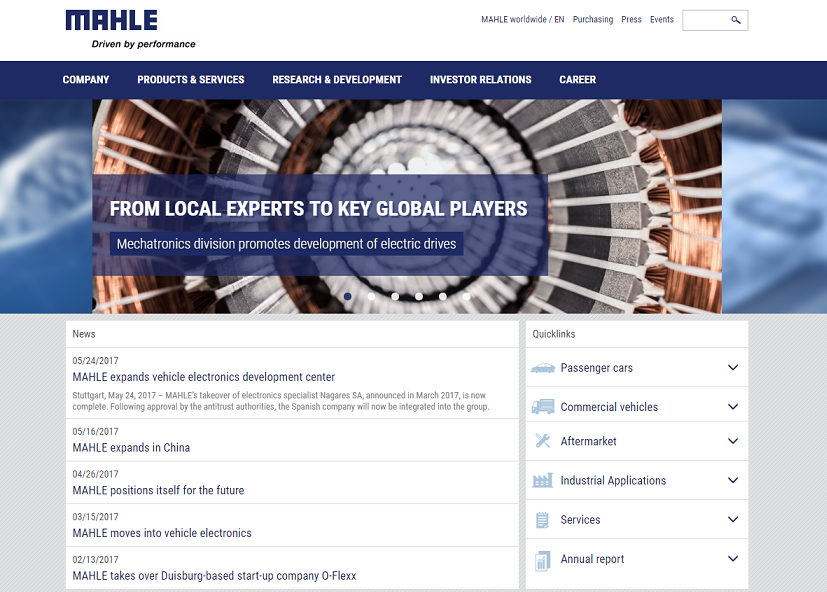Image resolution: width=827 pixels, height=592 pixels.
Task: Select the first carousel slide dot
Action: pos(348,297)
